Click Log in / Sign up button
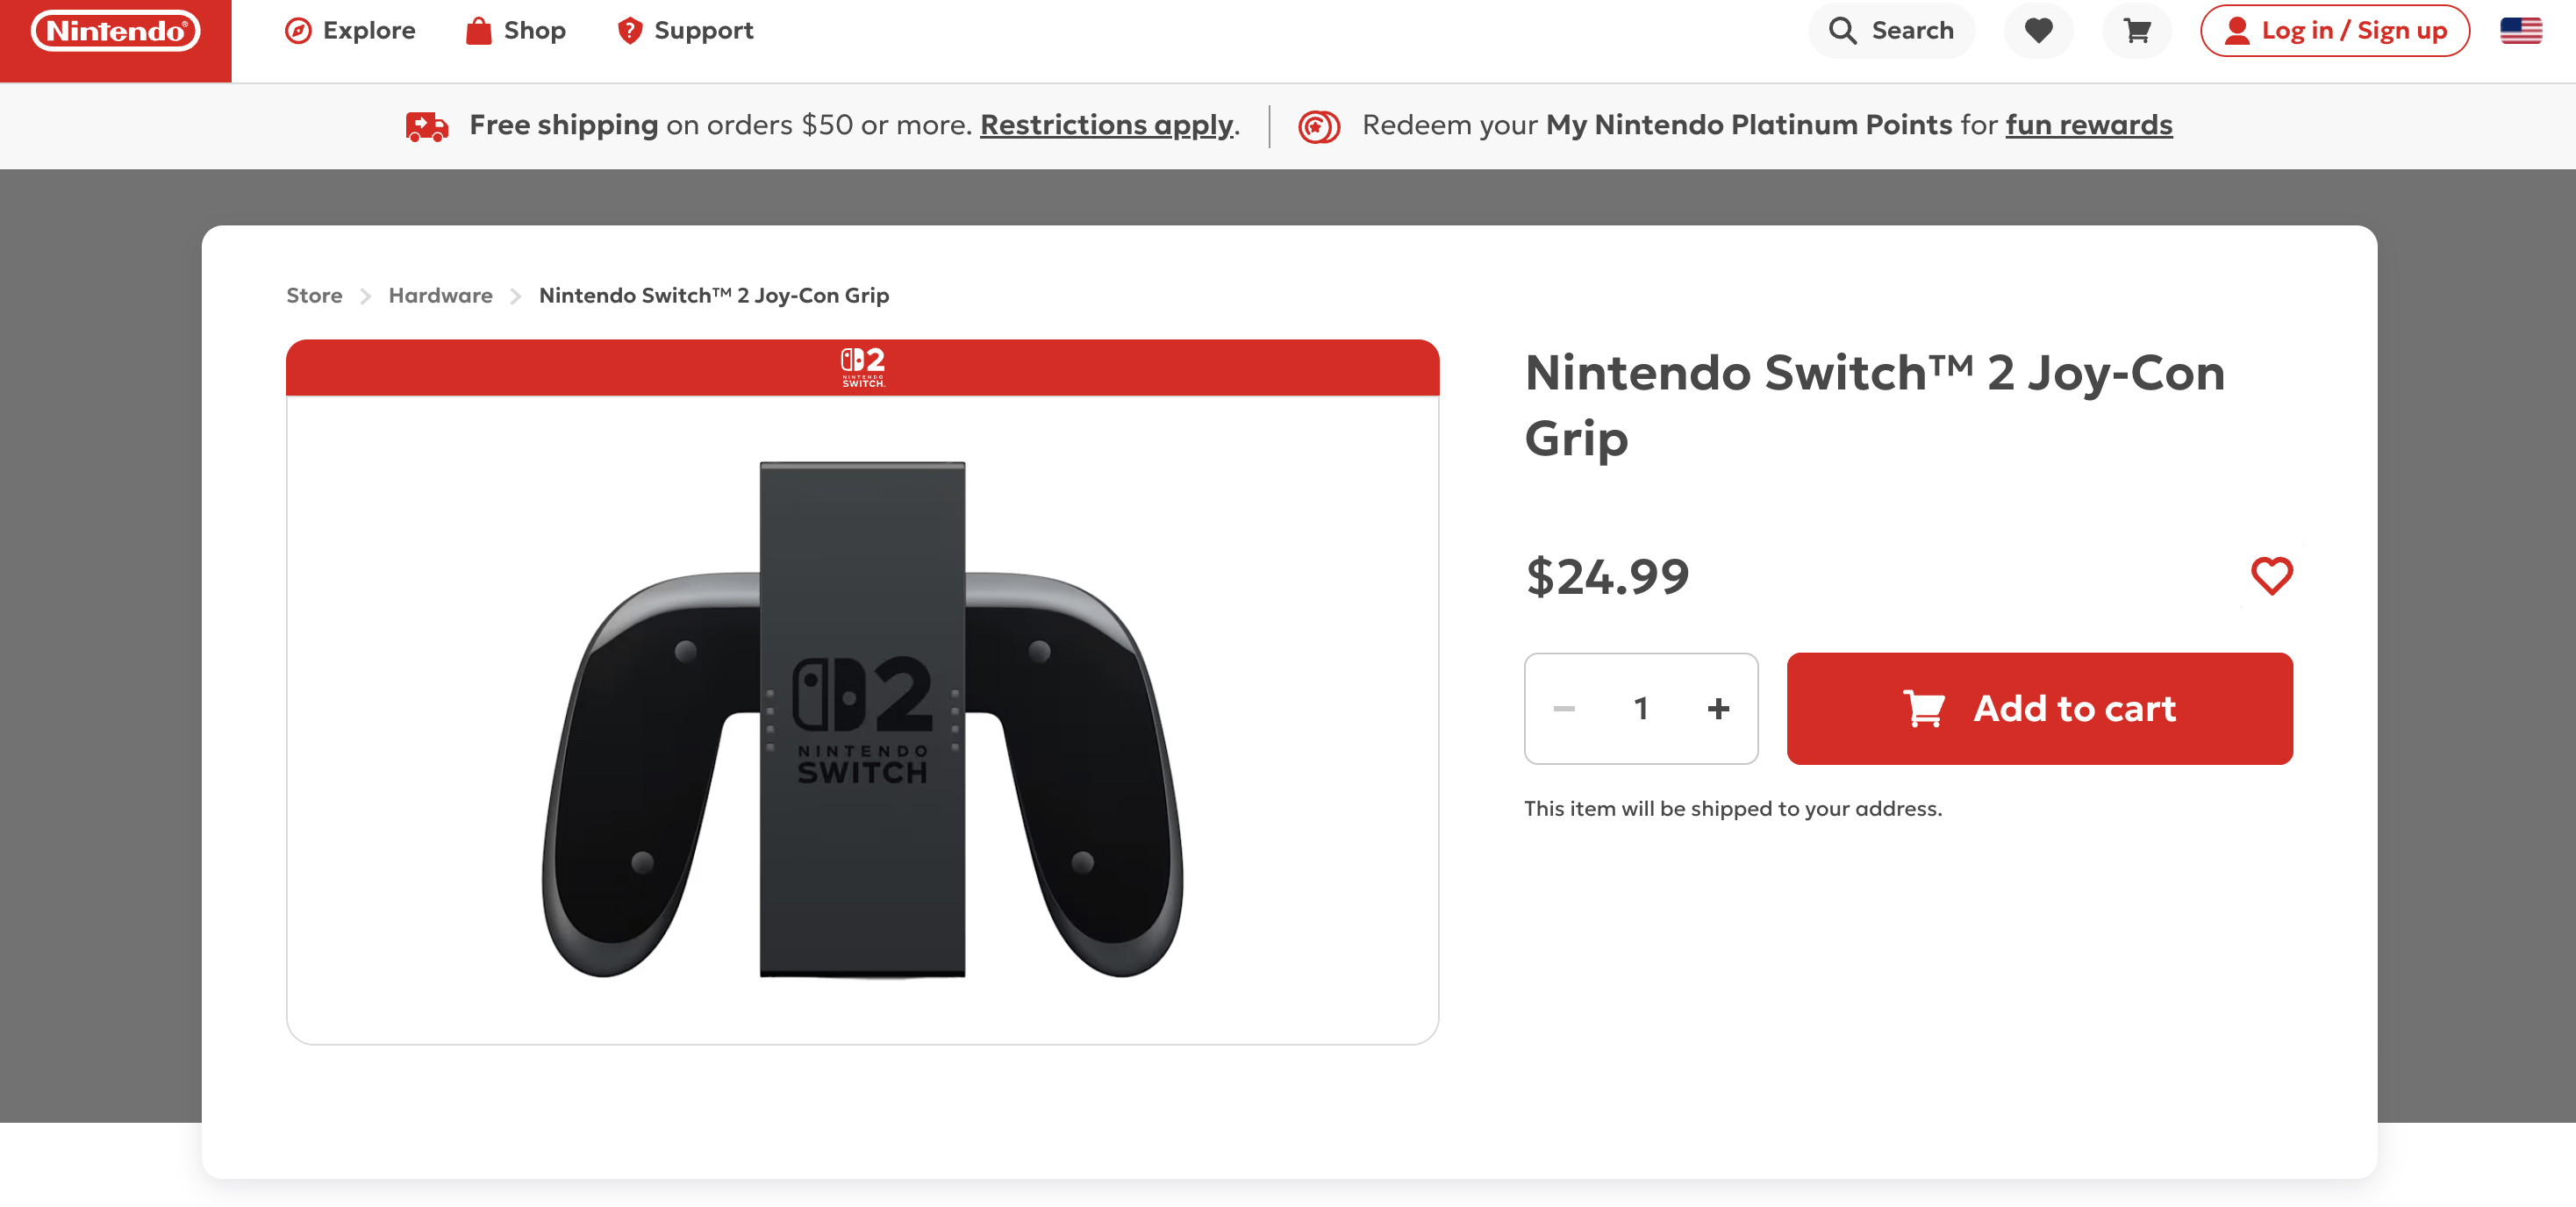 (x=2334, y=31)
